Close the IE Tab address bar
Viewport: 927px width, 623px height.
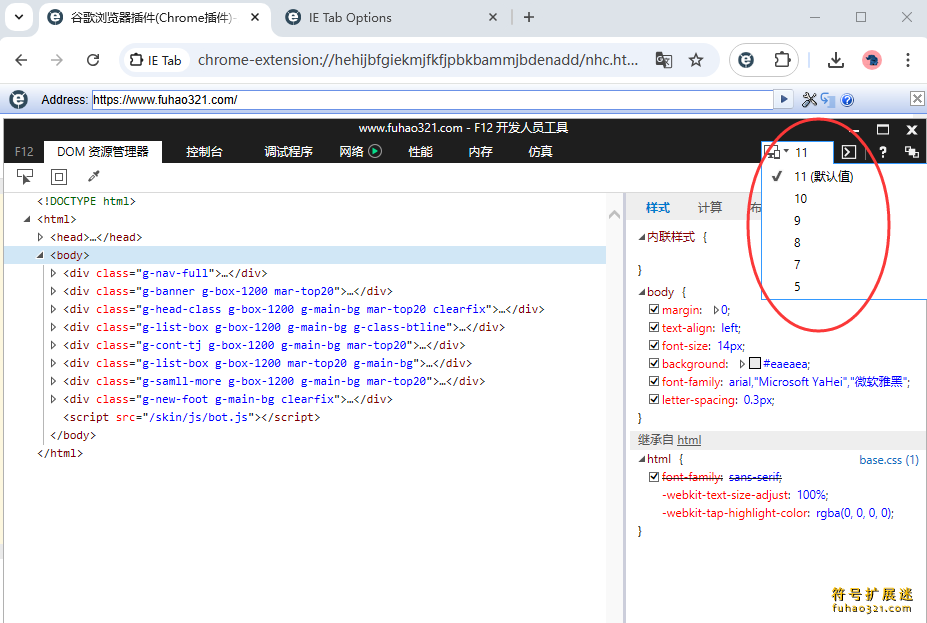(x=917, y=99)
